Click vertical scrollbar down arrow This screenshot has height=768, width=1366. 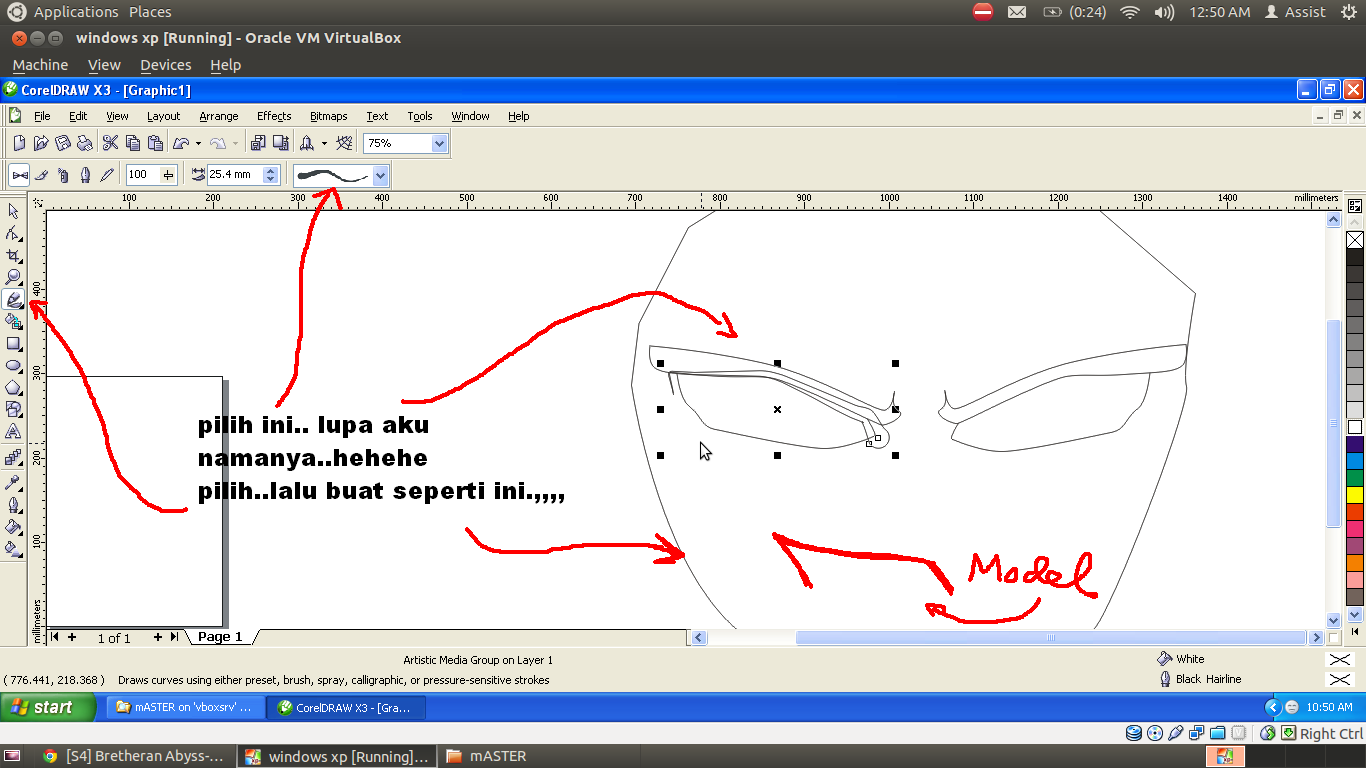[x=1333, y=620]
